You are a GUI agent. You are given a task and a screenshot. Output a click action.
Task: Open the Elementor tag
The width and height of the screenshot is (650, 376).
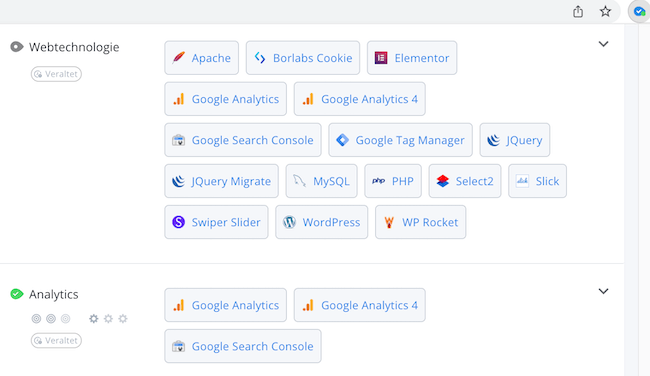coord(412,58)
